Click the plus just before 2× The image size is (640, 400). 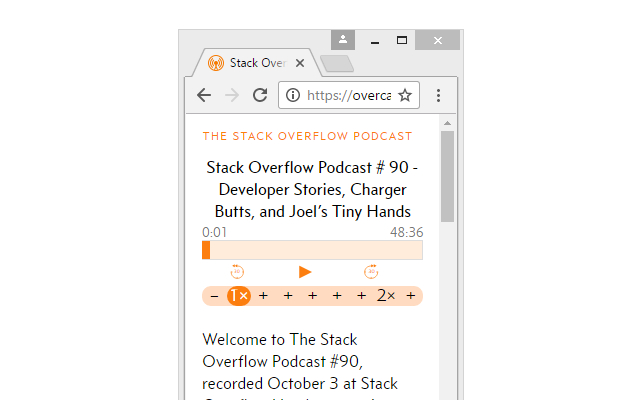361,296
